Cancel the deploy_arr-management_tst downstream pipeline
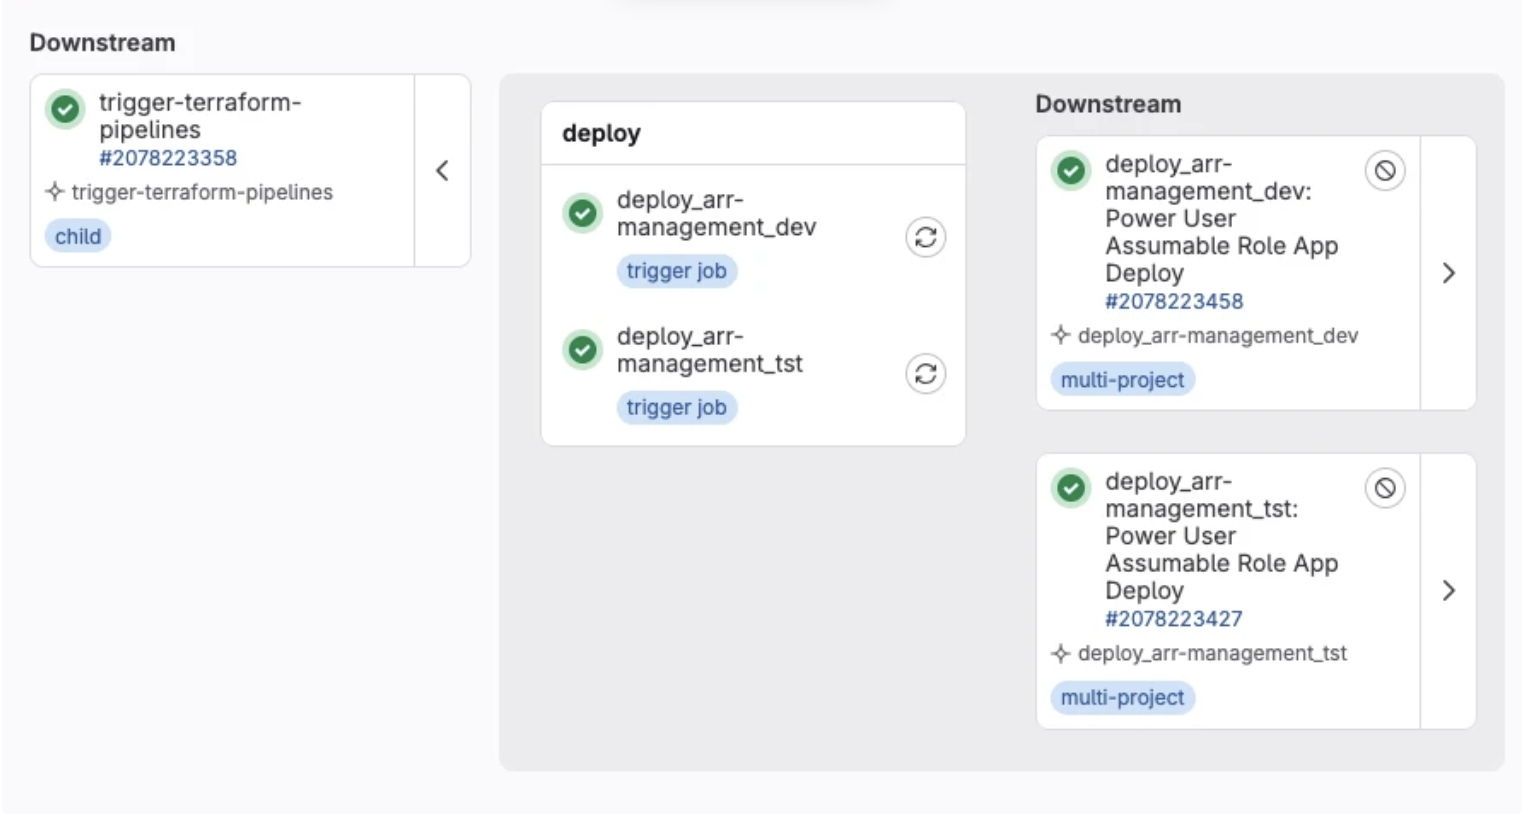Screen dimensions: 1534x818 click(x=1385, y=488)
